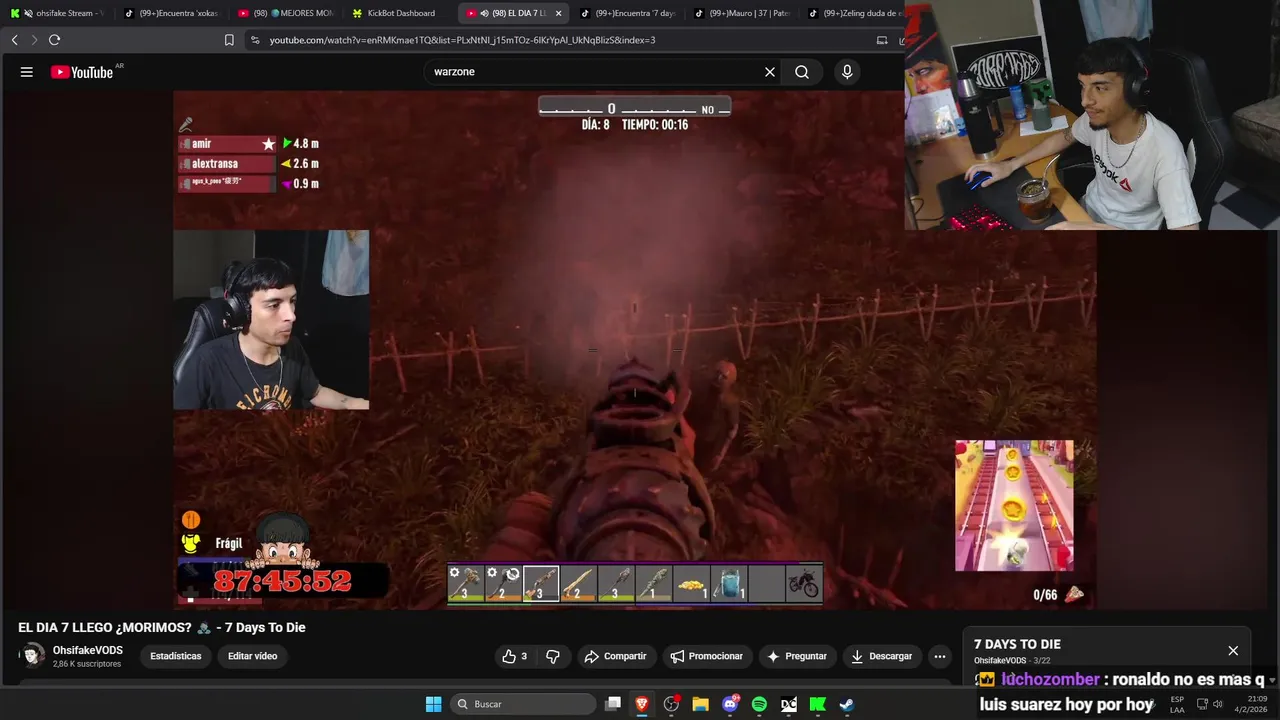
Task: Open the OhsifakeVODS channel name link
Action: tap(88, 650)
